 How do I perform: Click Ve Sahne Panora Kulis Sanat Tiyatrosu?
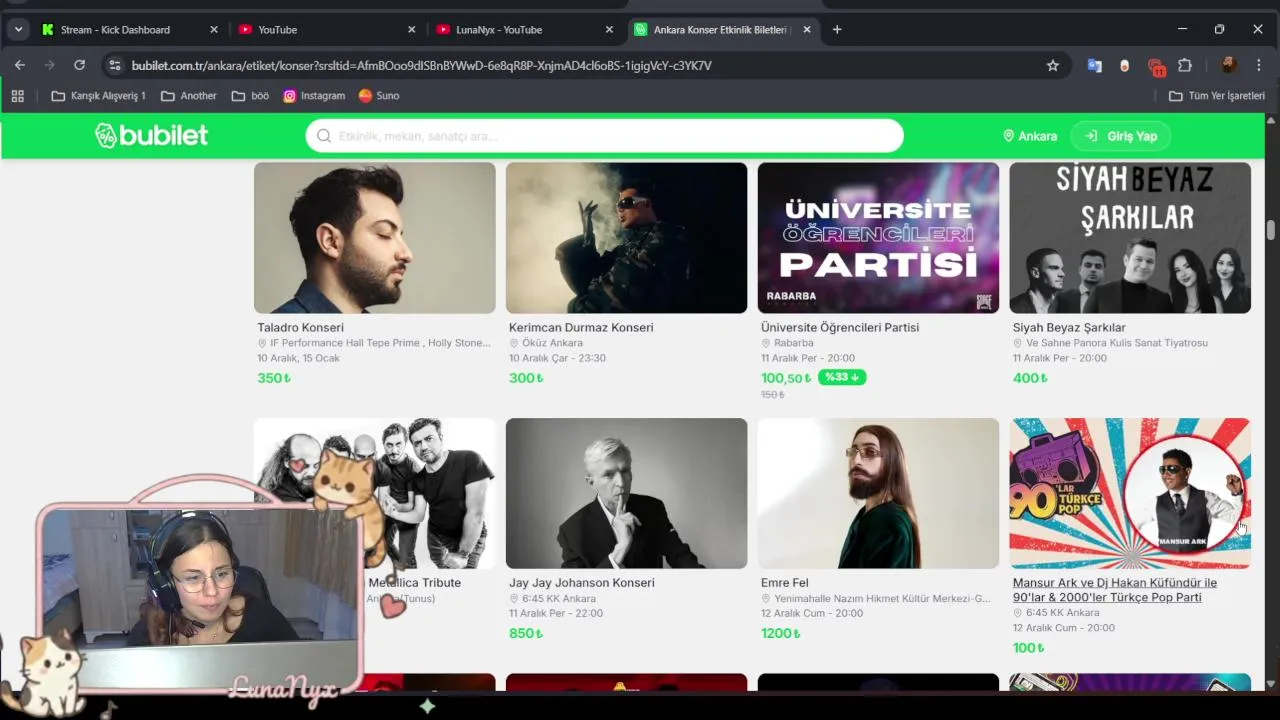pyautogui.click(x=1117, y=343)
